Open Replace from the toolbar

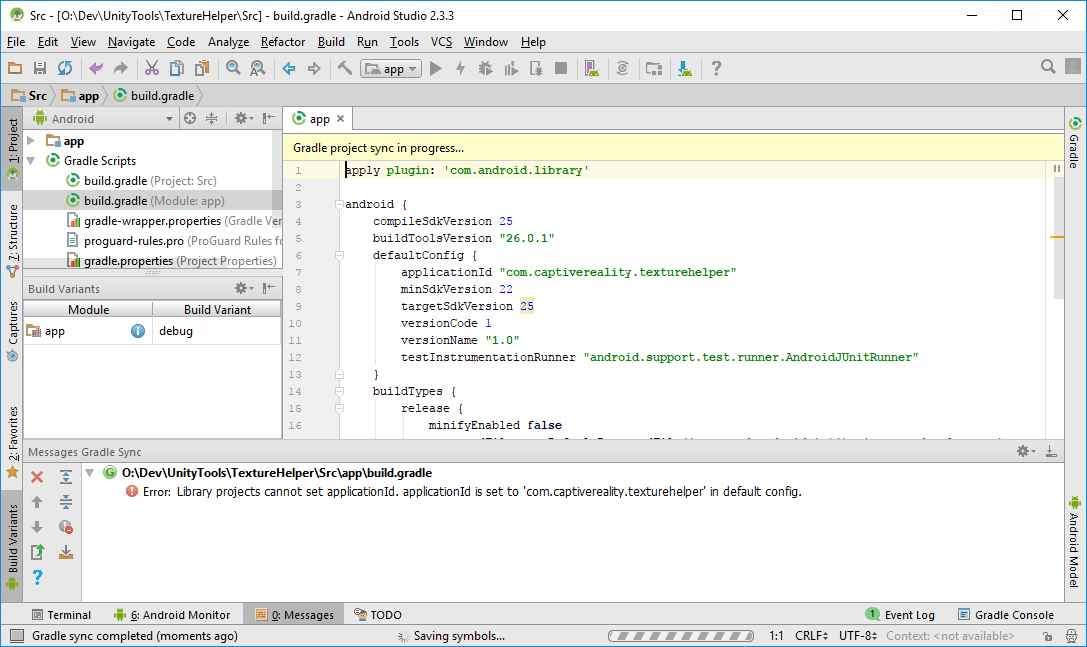click(257, 68)
